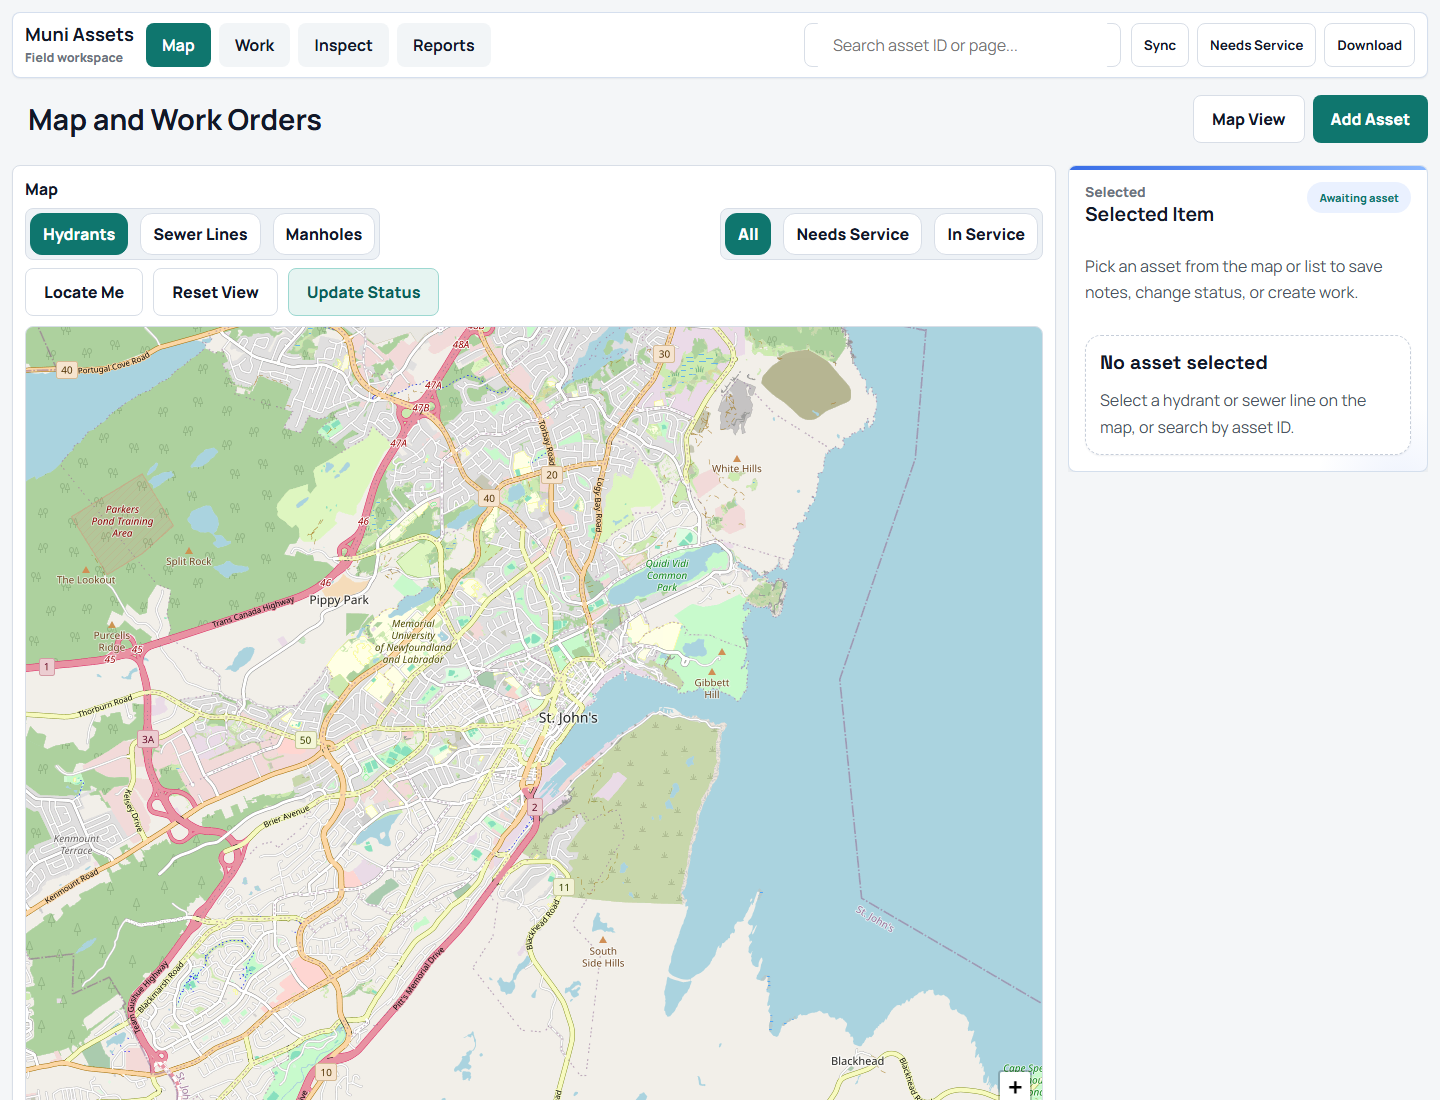This screenshot has width=1440, height=1100.
Task: Zoom in with the map plus button
Action: coord(1015,1086)
